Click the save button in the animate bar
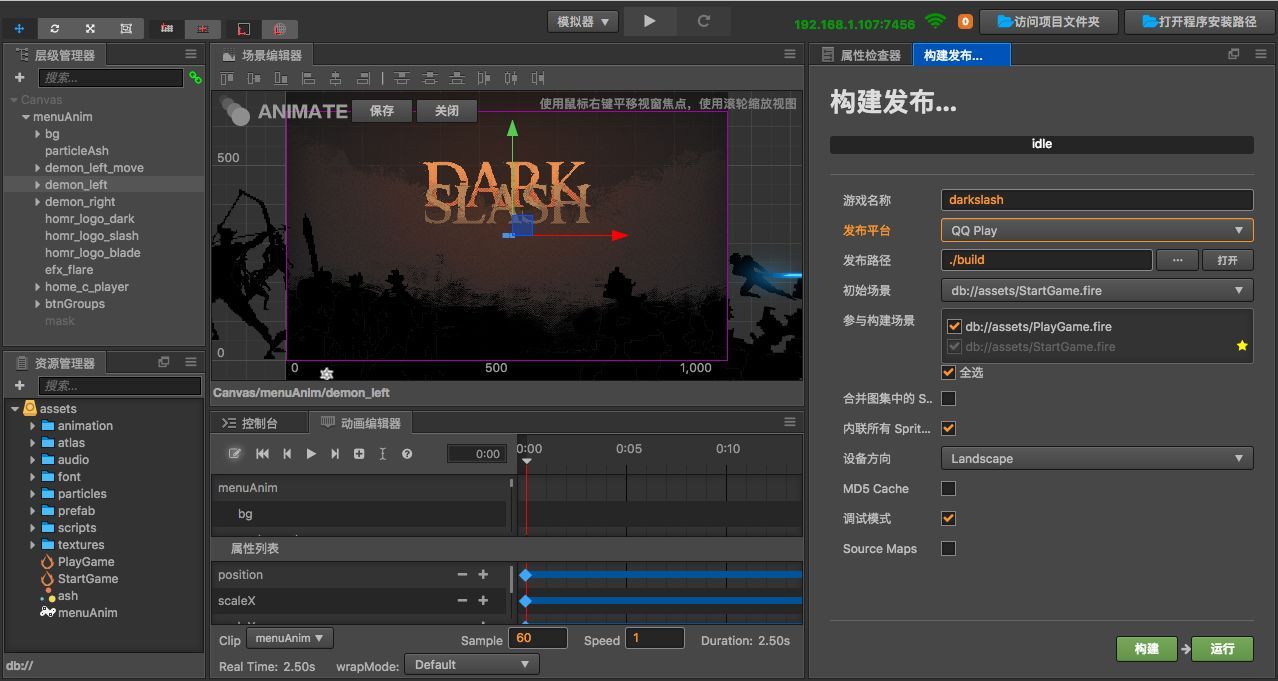Image resolution: width=1278 pixels, height=681 pixels. click(x=382, y=111)
